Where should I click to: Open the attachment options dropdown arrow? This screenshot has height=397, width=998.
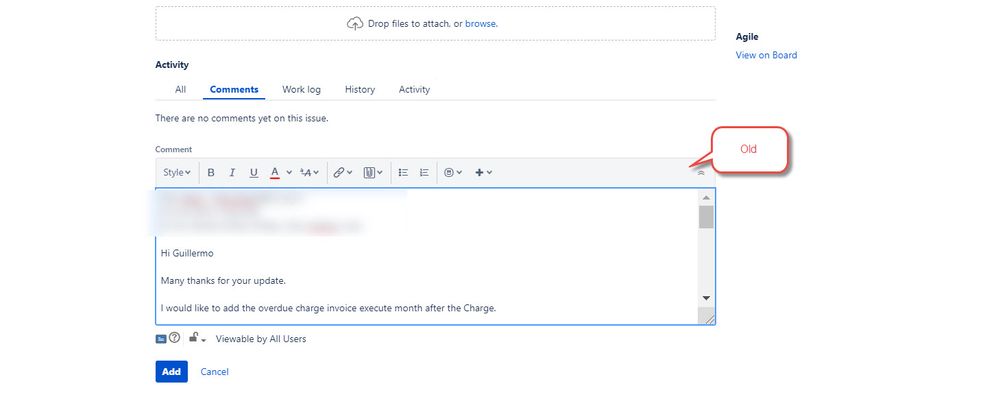[x=380, y=172]
